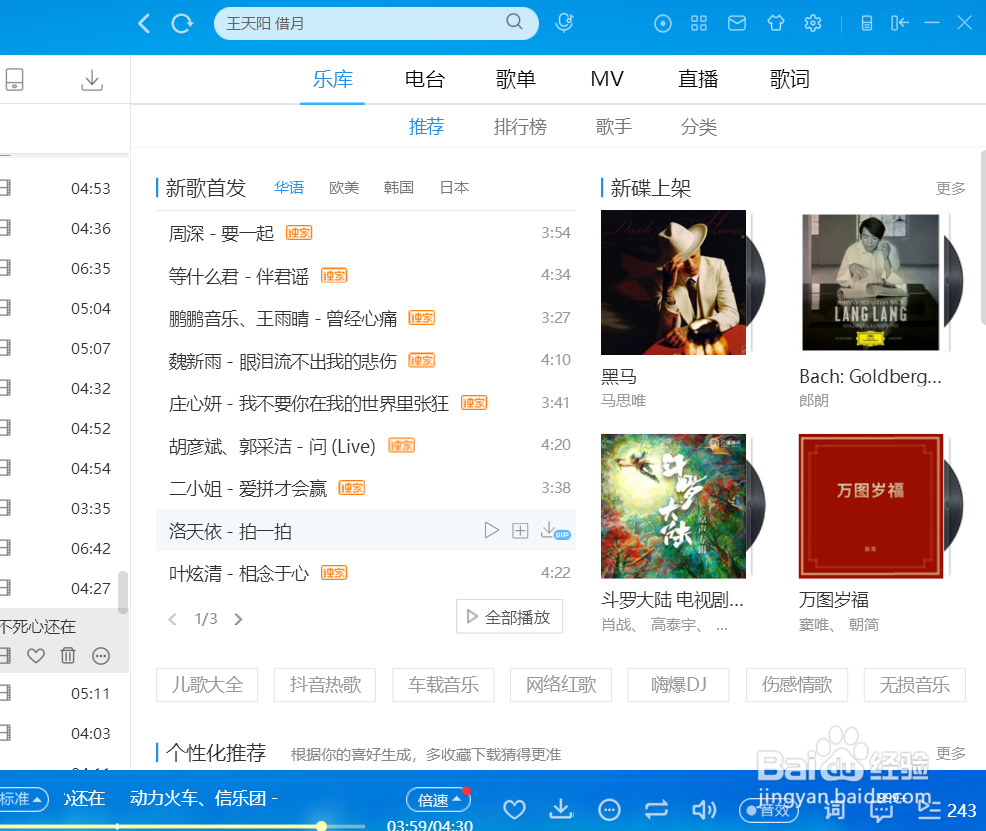
Task: Go back using the top-bar back arrow
Action: click(144, 24)
